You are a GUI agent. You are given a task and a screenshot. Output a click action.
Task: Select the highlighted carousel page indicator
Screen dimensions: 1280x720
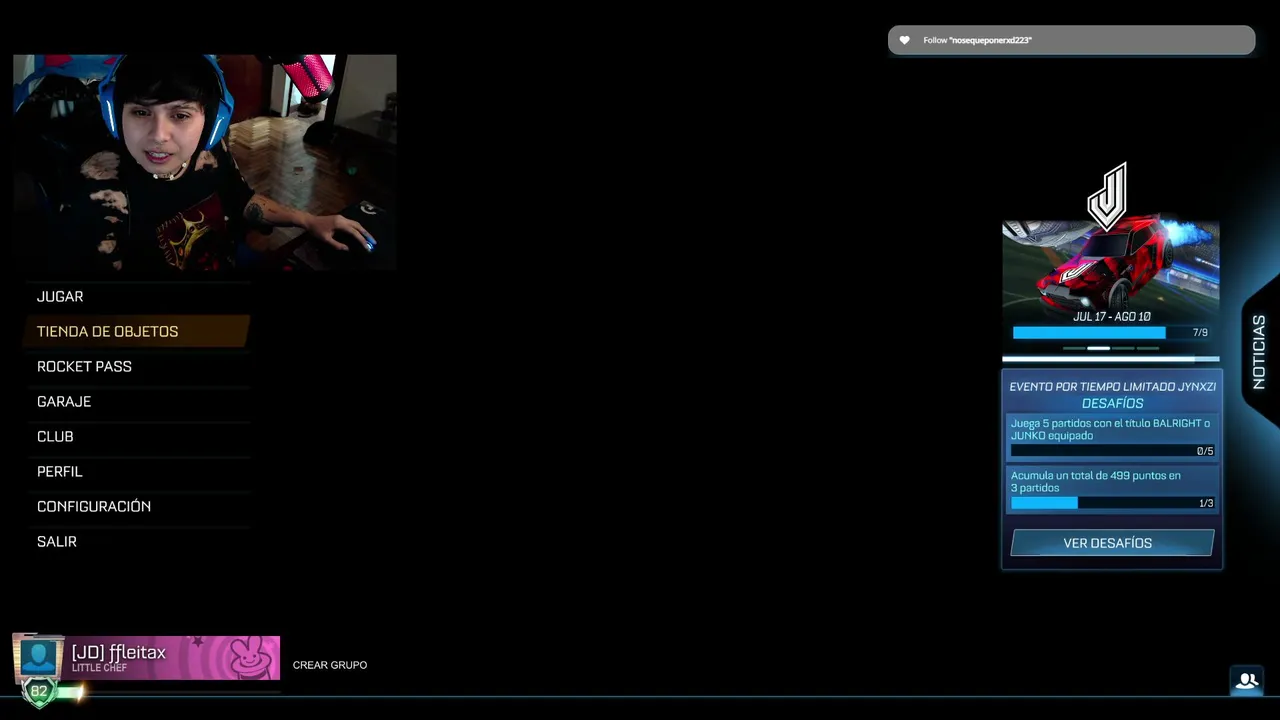point(1098,348)
